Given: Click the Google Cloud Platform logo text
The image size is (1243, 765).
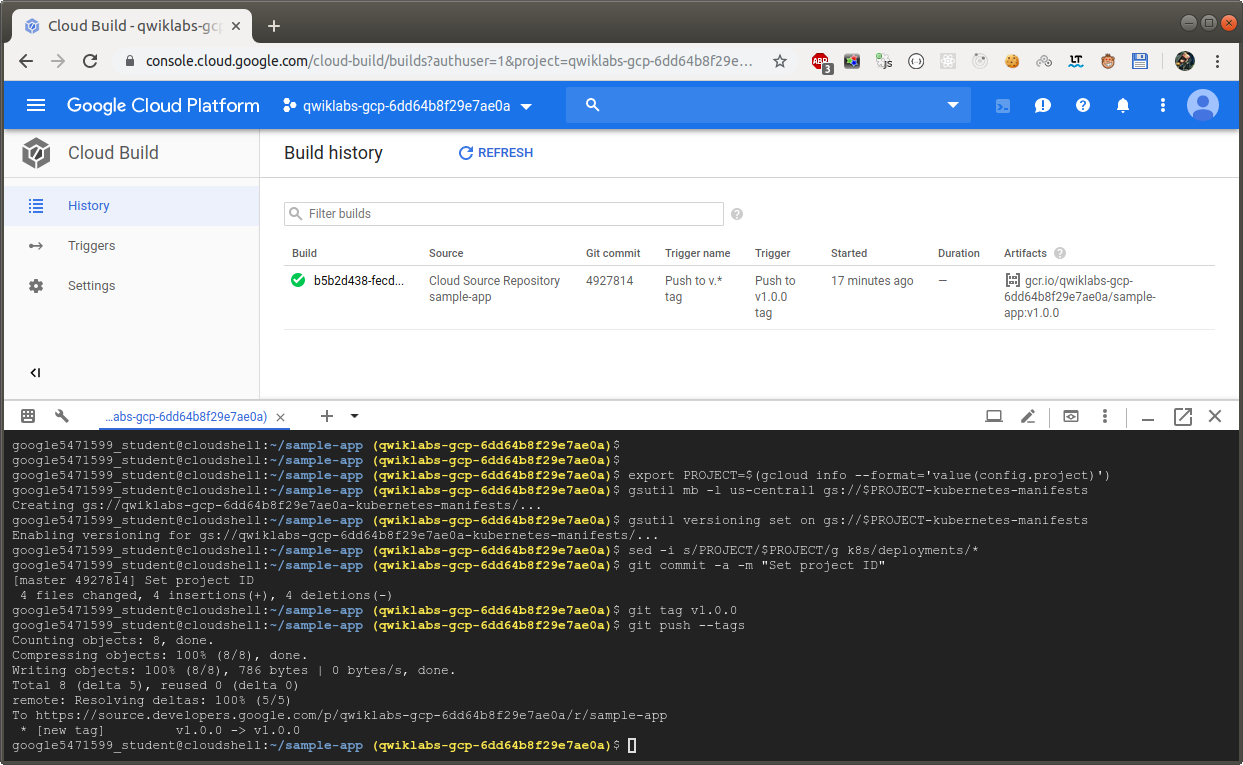Looking at the screenshot, I should [x=163, y=105].
